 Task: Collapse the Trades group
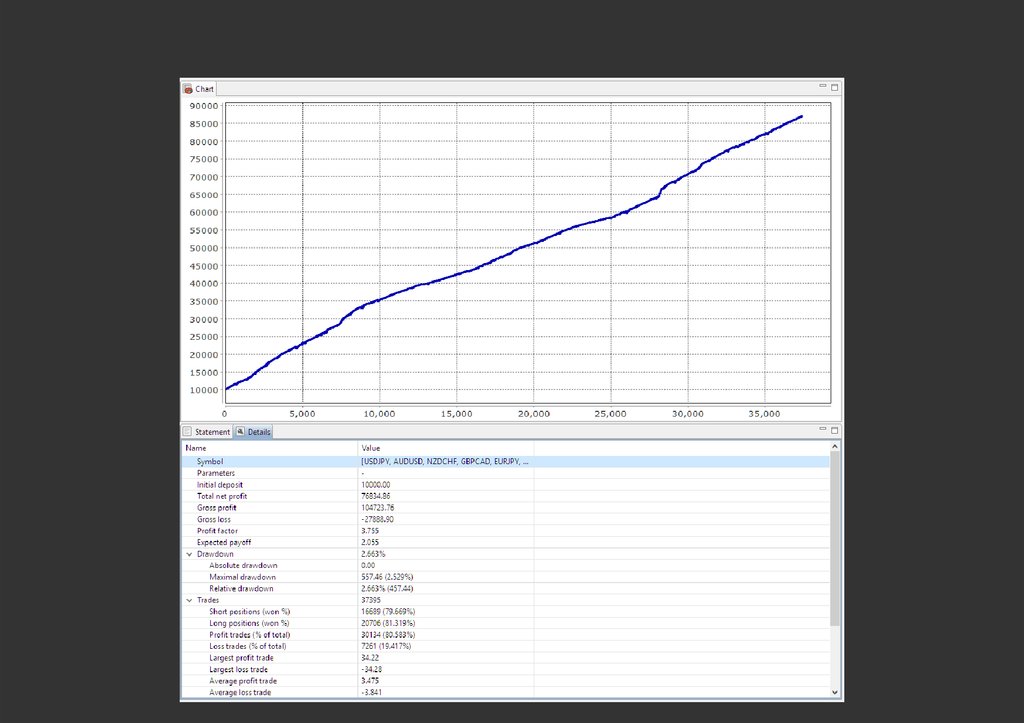point(188,600)
